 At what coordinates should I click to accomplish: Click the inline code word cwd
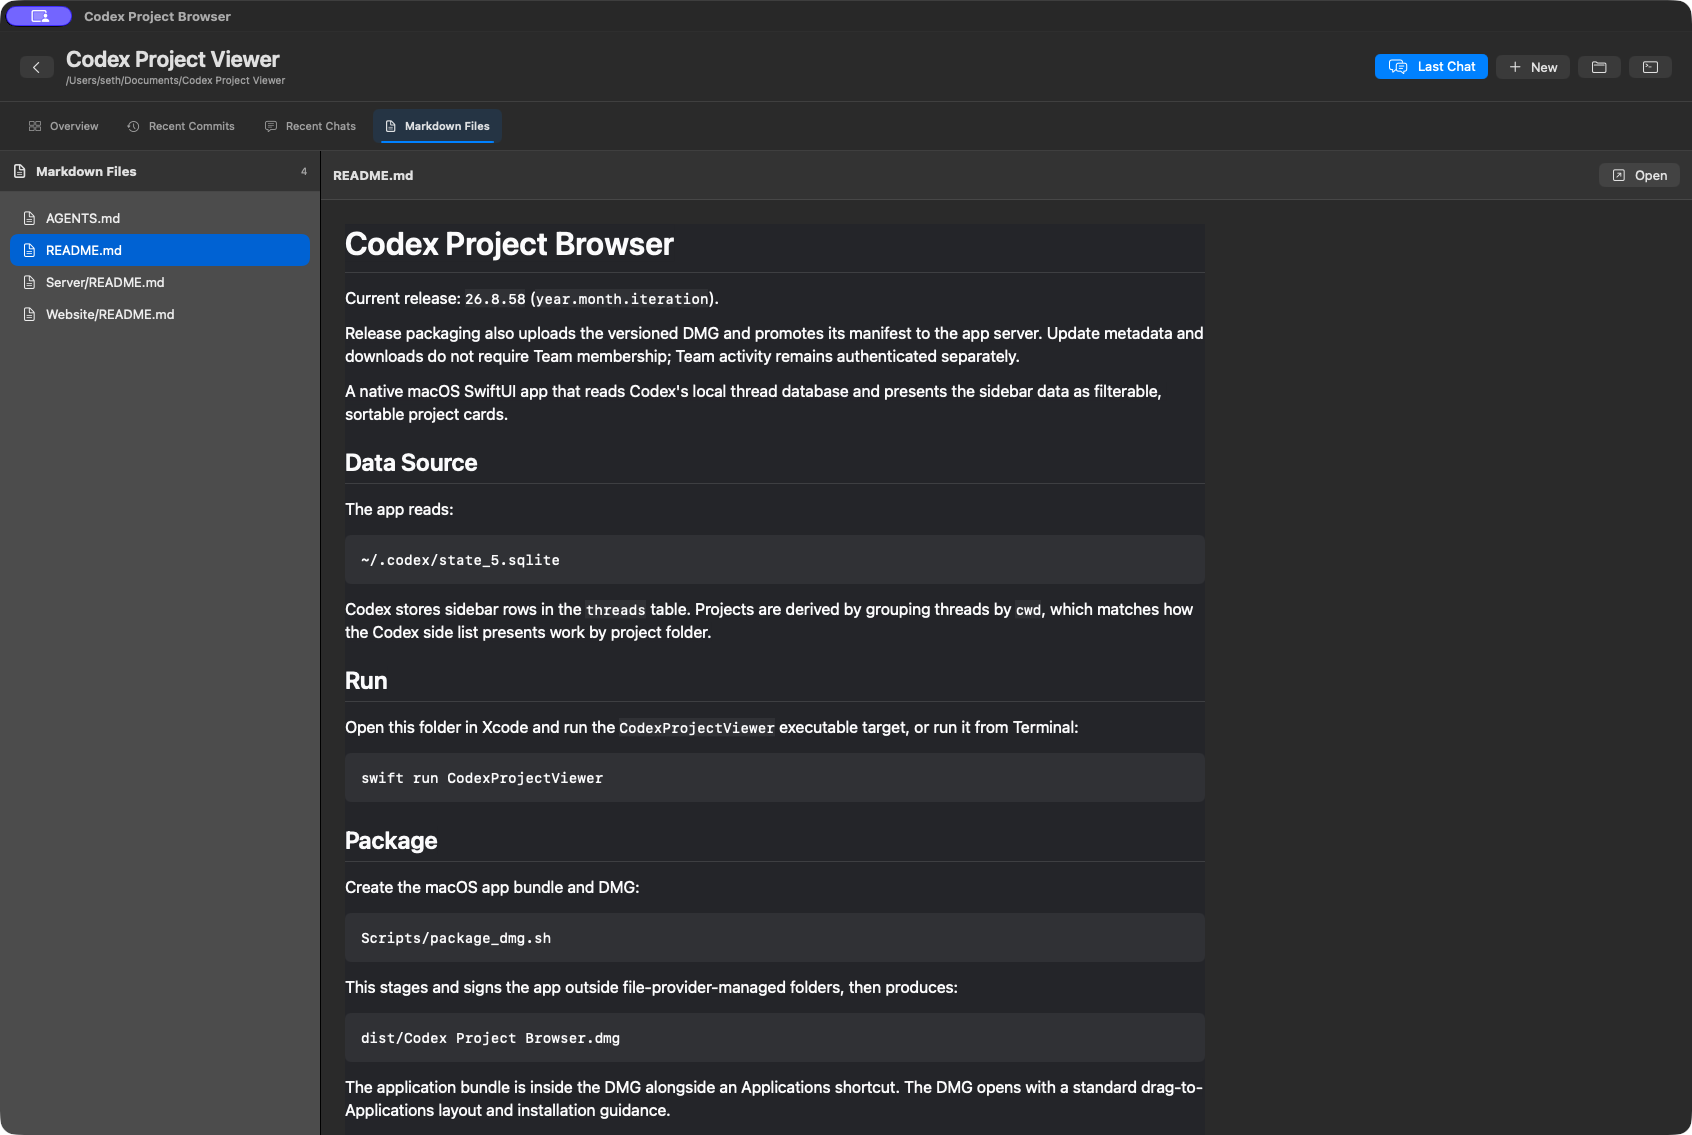pyautogui.click(x=1029, y=610)
